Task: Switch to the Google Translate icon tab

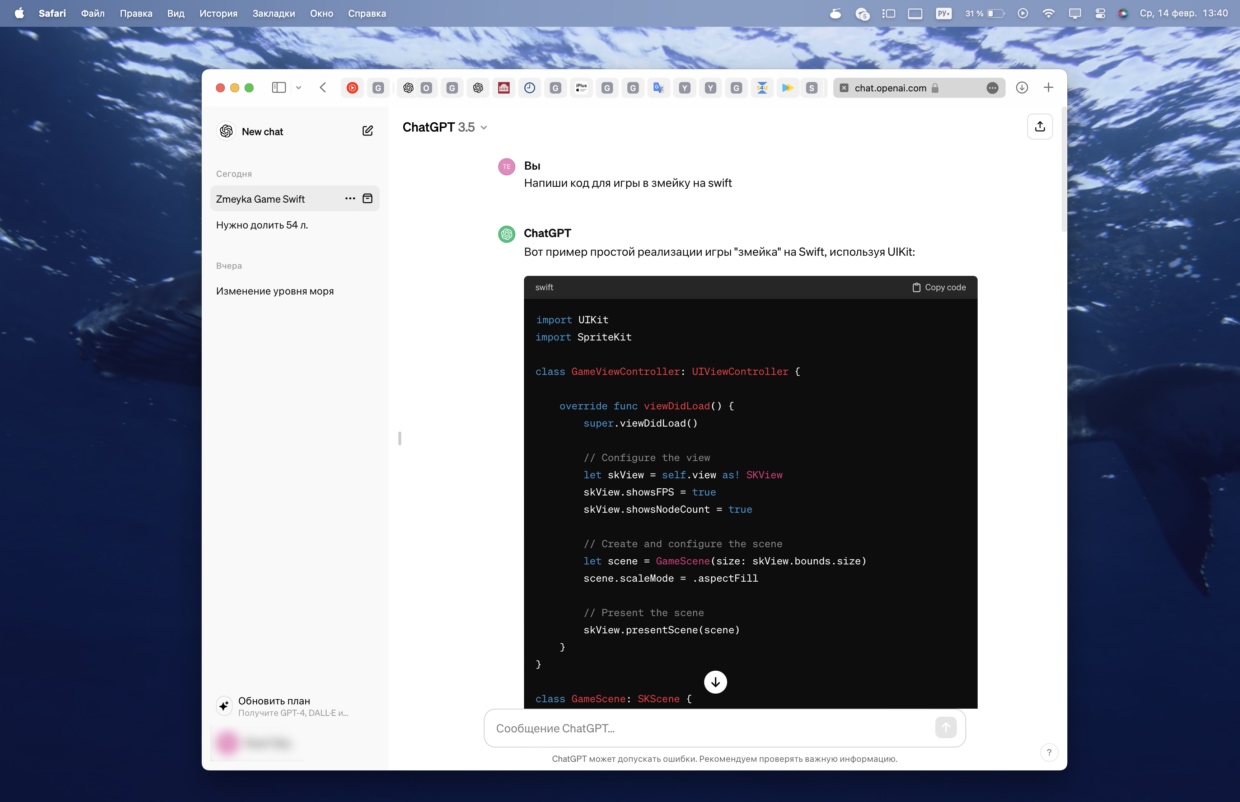Action: tap(658, 88)
